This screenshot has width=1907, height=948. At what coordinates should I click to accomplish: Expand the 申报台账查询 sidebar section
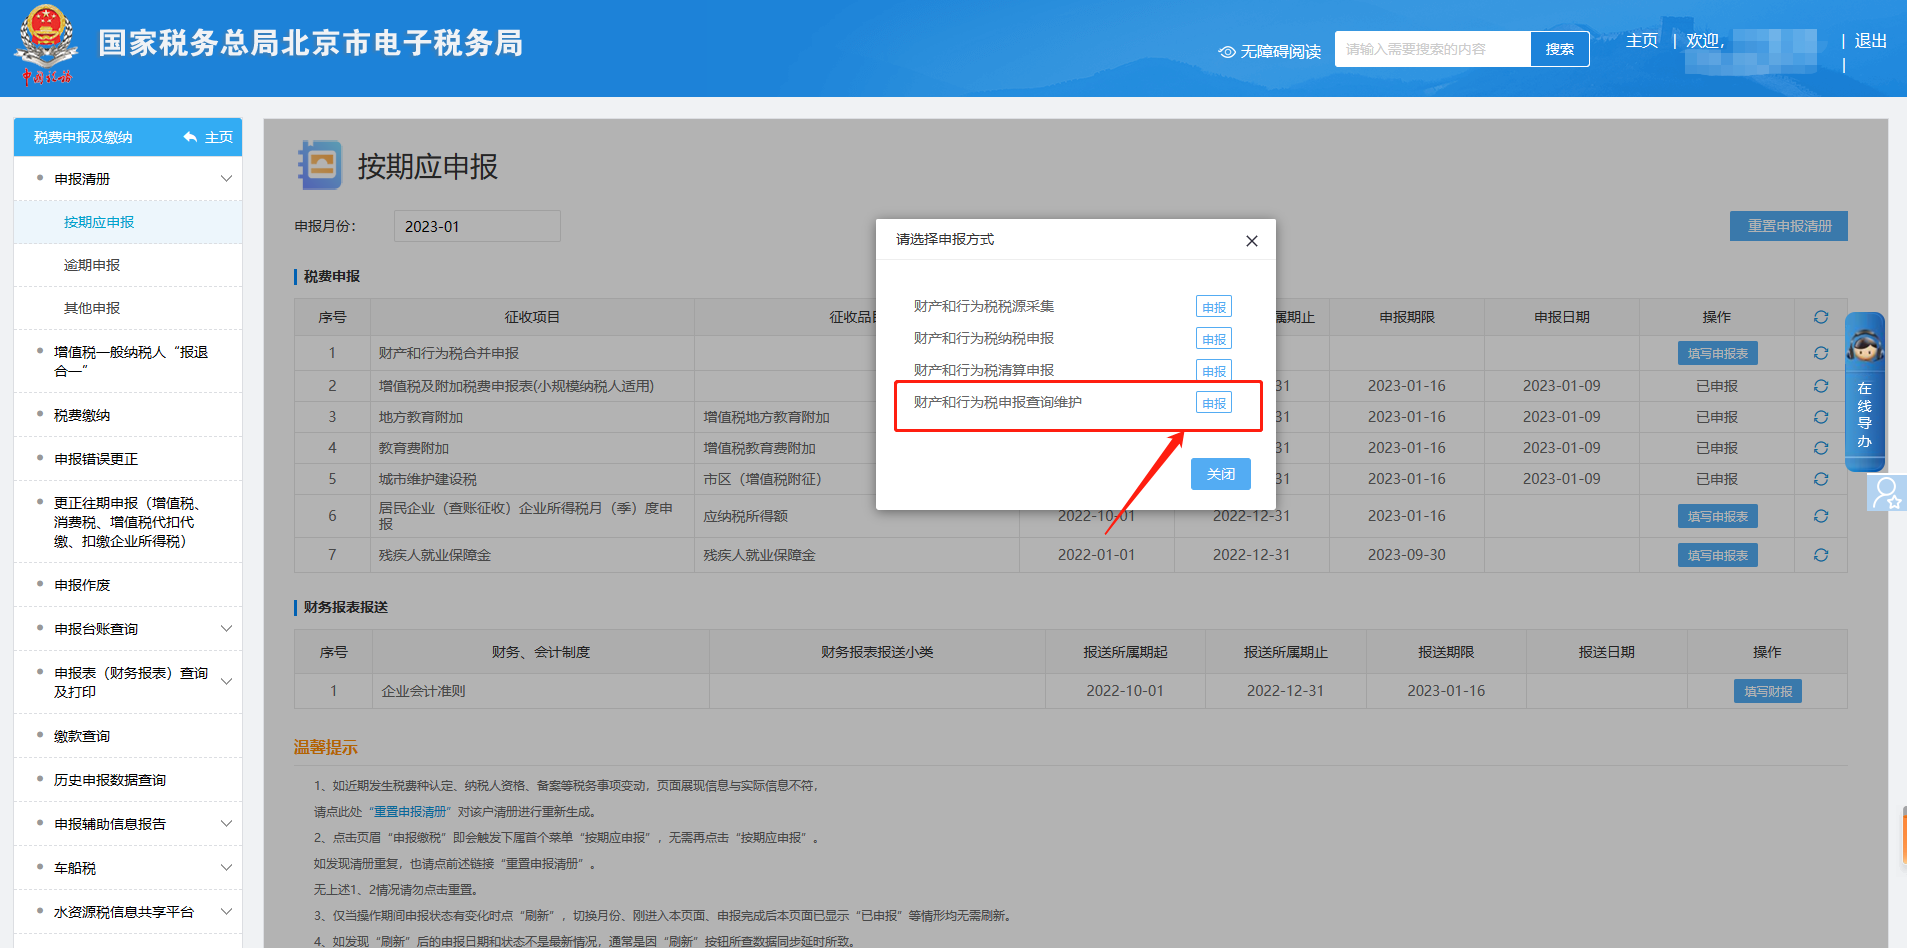click(226, 629)
